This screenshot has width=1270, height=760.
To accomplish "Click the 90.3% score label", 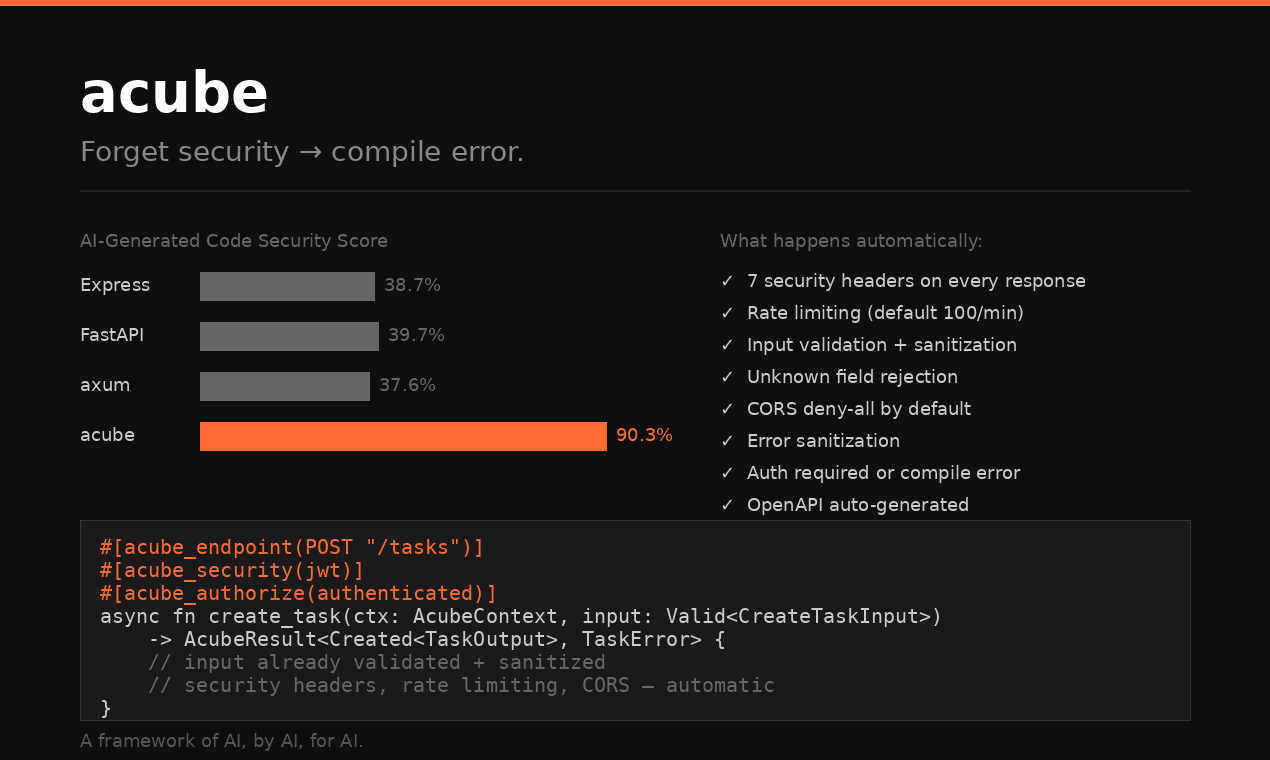I will click(644, 436).
